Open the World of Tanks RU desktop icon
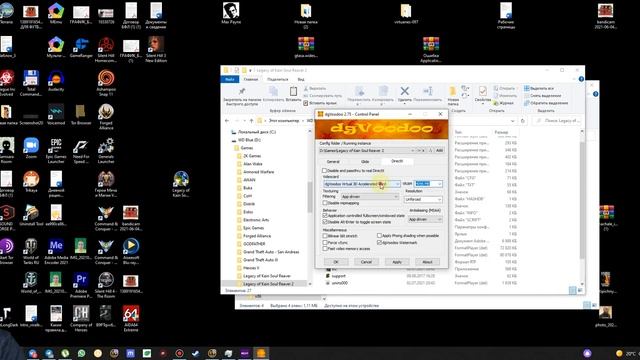Screen dimensions: 640x360 [31, 251]
